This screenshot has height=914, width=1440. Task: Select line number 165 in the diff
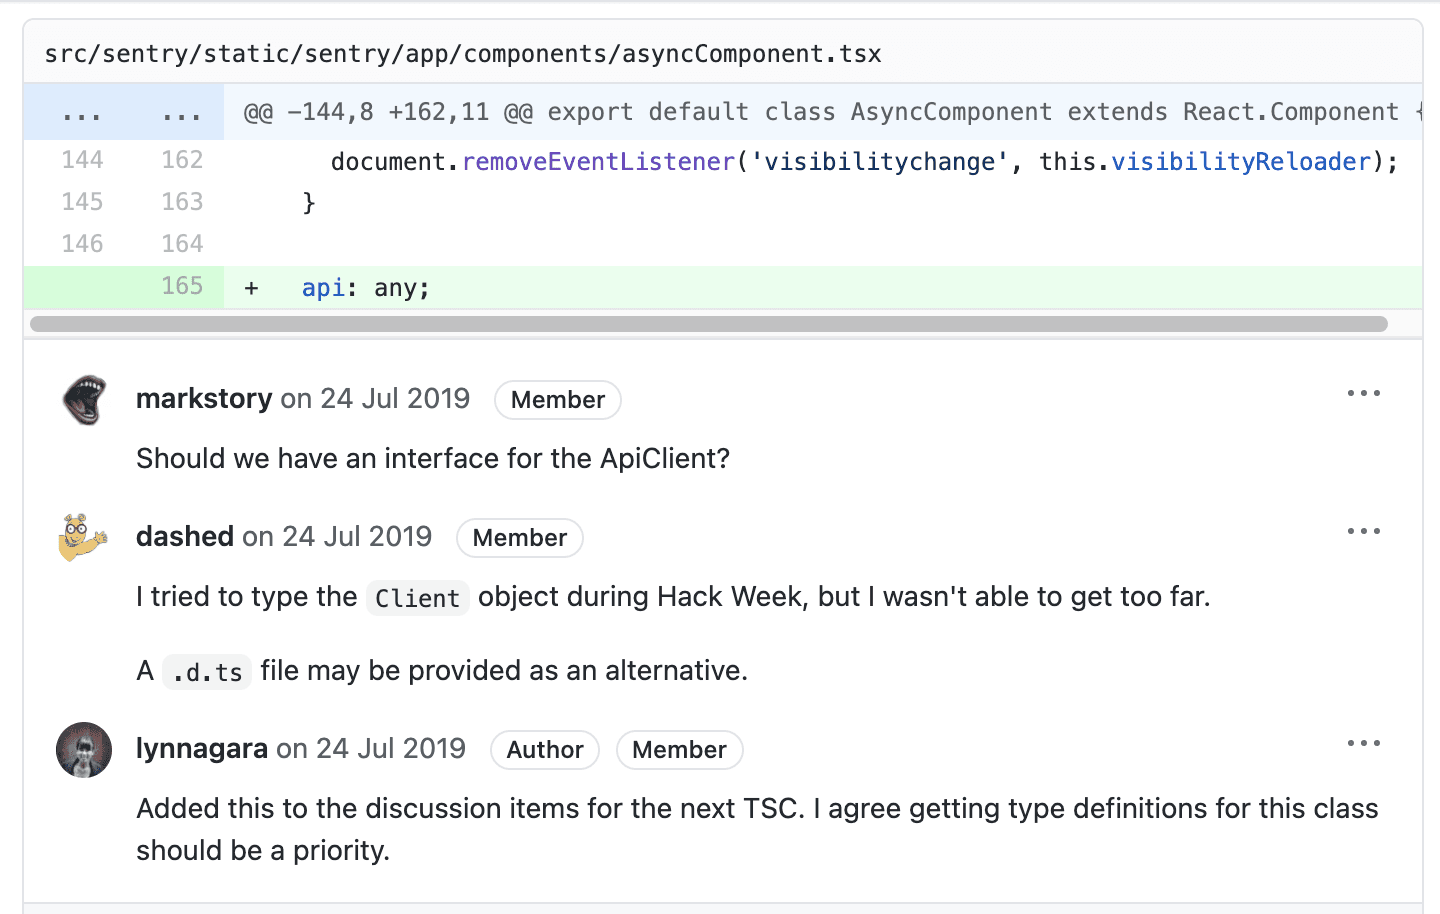[x=183, y=286]
